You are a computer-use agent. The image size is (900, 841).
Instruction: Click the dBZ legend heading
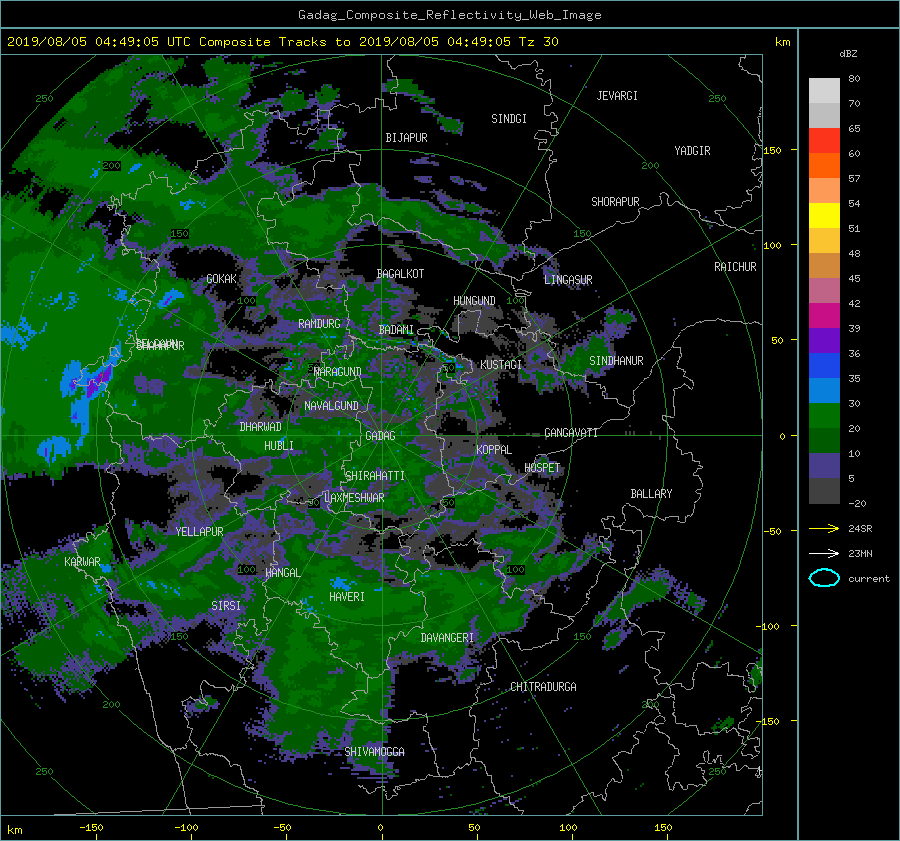848,54
